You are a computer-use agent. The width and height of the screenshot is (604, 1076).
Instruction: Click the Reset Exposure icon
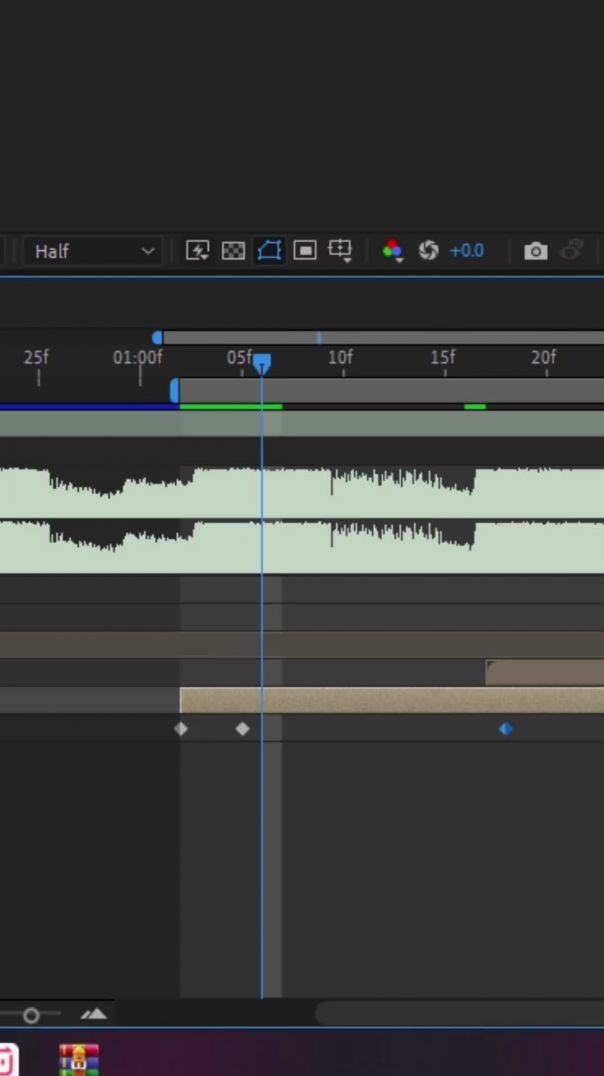pyautogui.click(x=428, y=251)
